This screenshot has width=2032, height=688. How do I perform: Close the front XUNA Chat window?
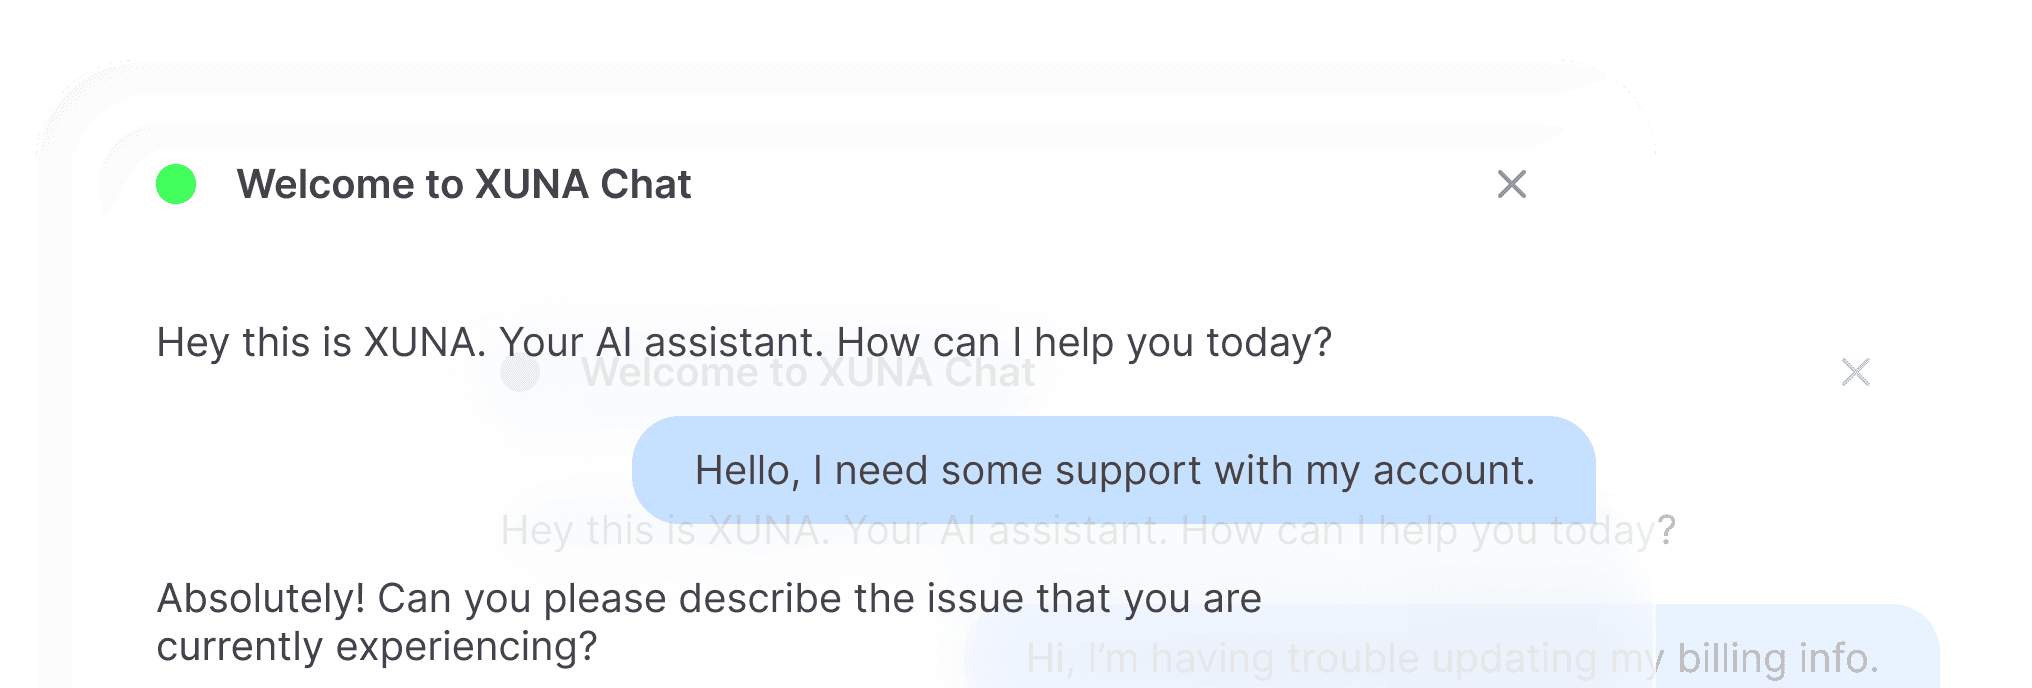[1511, 184]
